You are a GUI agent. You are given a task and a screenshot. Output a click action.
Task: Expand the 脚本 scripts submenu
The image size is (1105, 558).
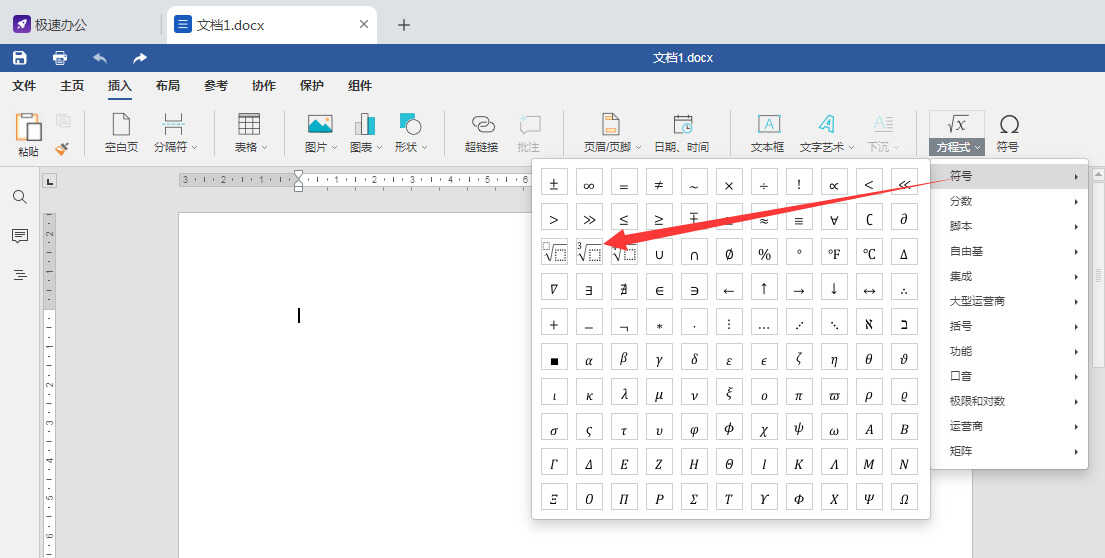pos(1009,226)
